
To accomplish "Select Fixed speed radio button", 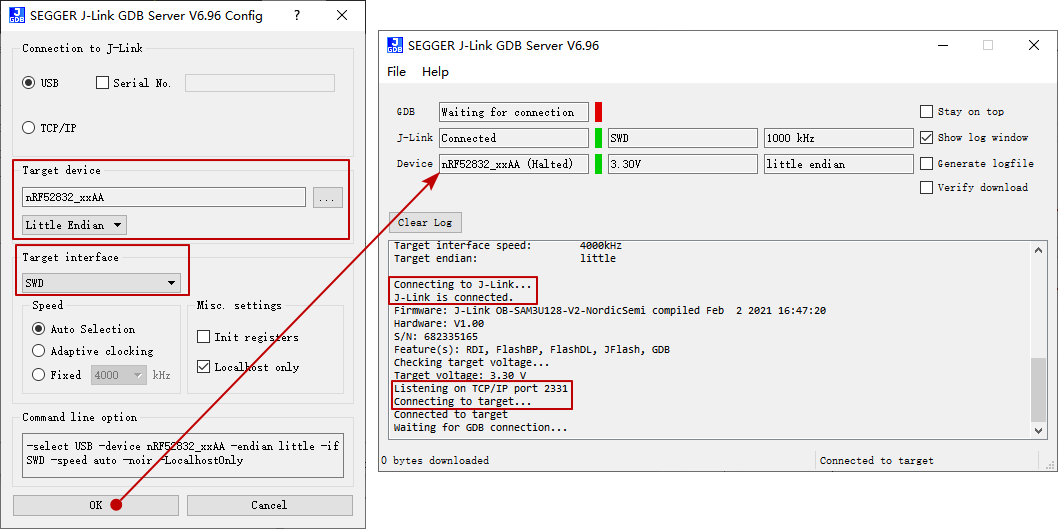I will [39, 375].
